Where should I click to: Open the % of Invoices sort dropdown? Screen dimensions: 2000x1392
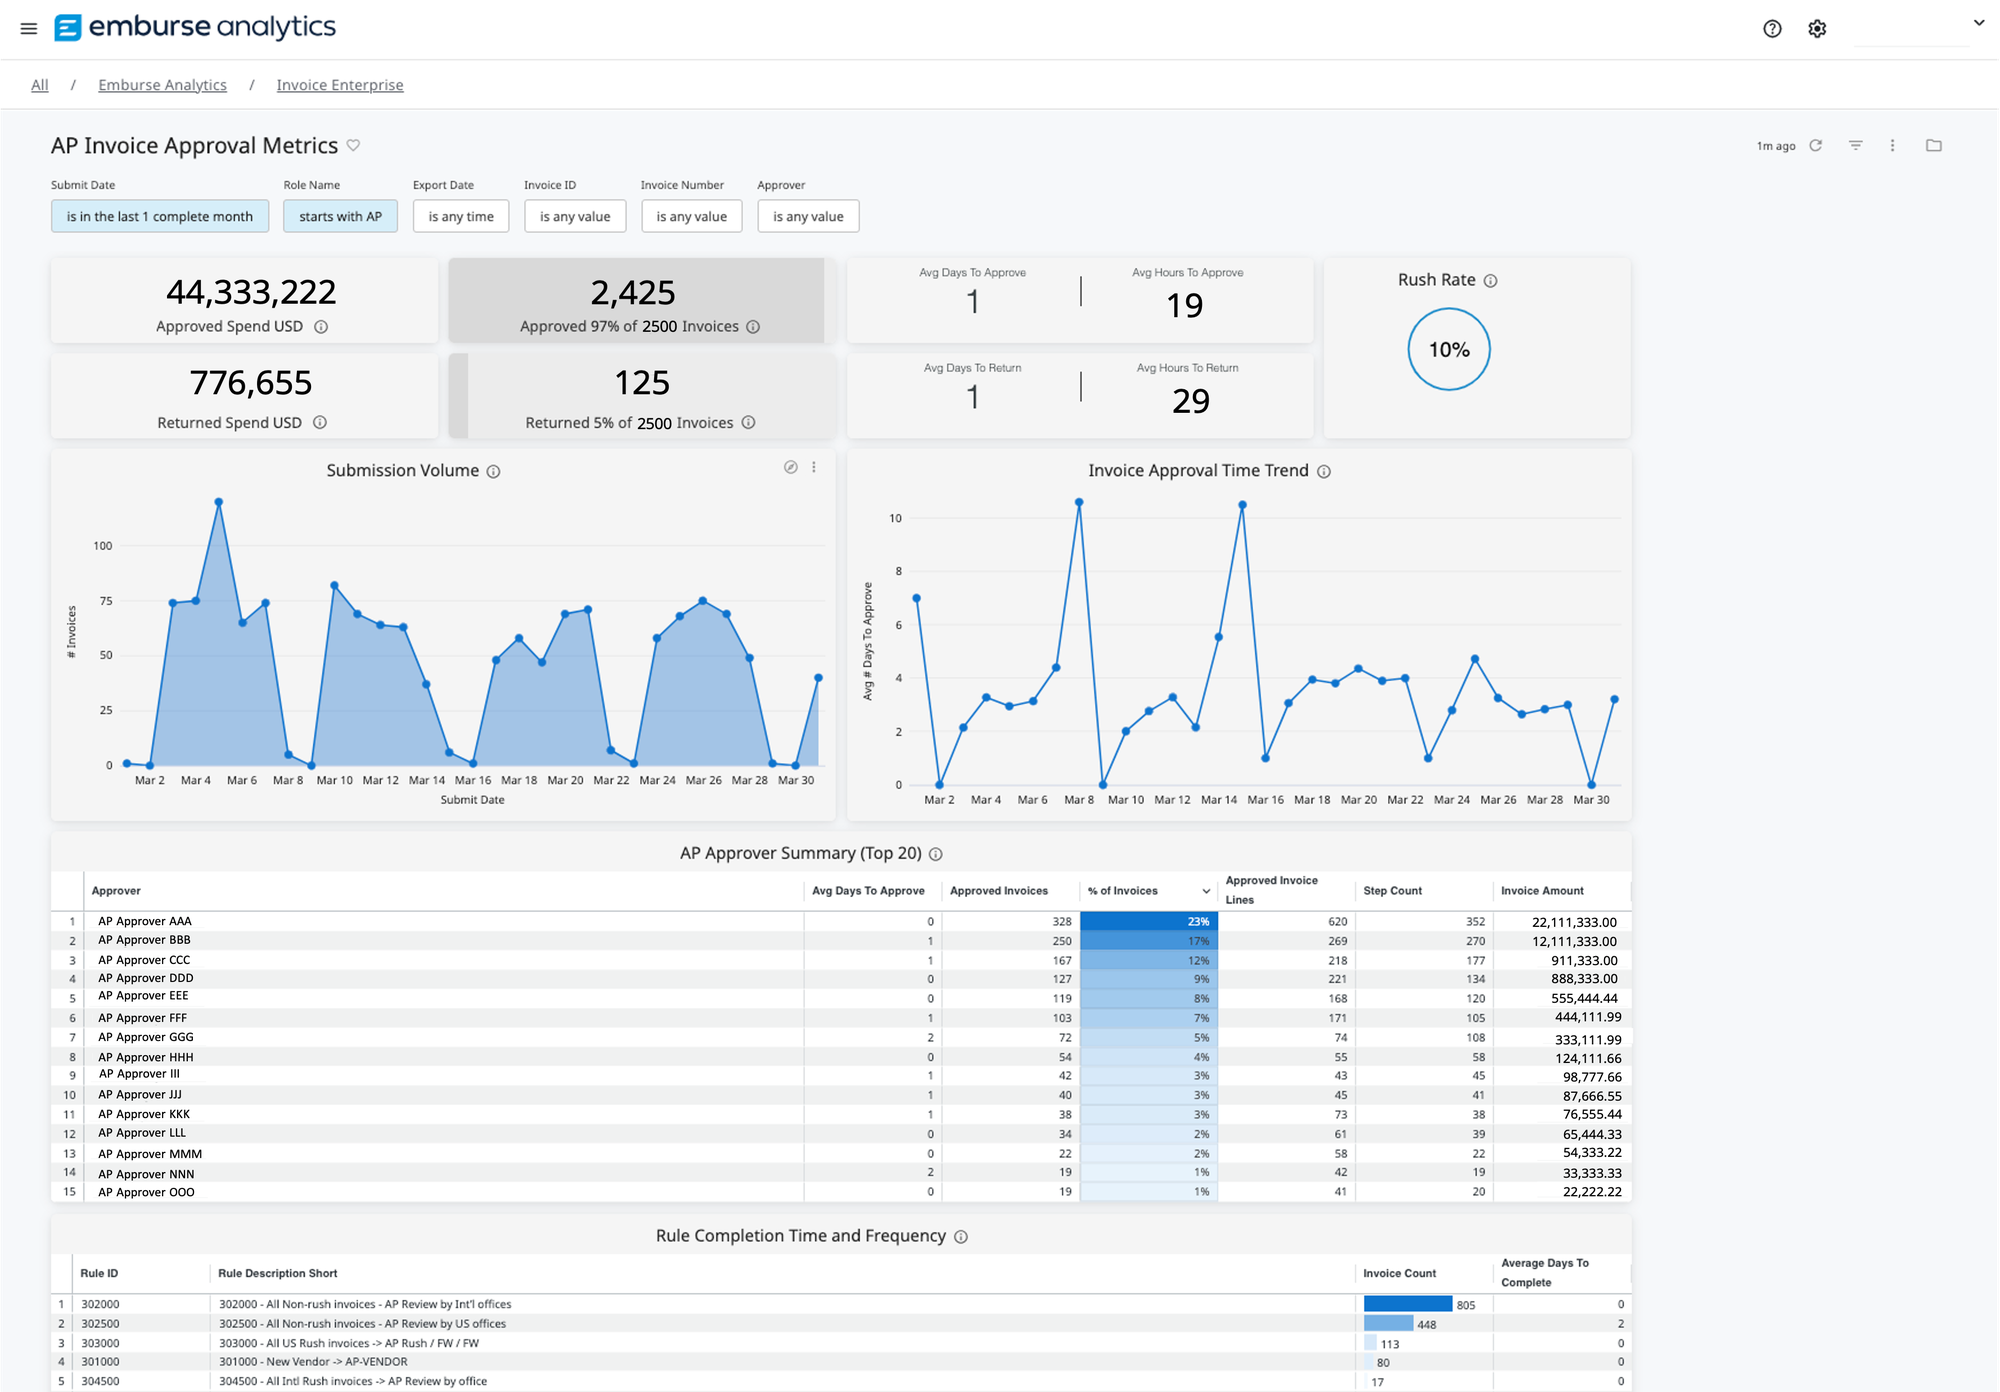tap(1205, 890)
